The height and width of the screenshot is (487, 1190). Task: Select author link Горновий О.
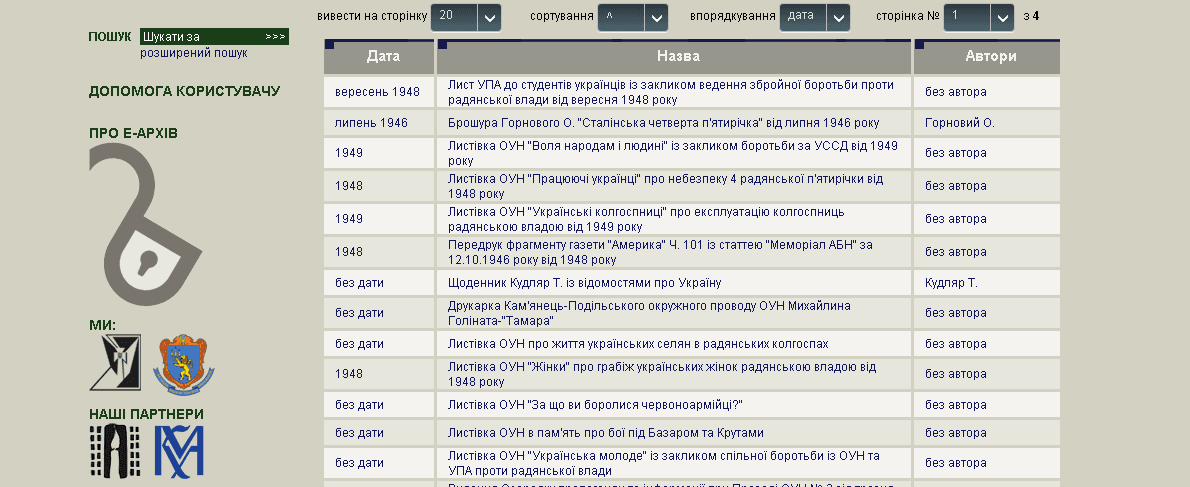[959, 123]
